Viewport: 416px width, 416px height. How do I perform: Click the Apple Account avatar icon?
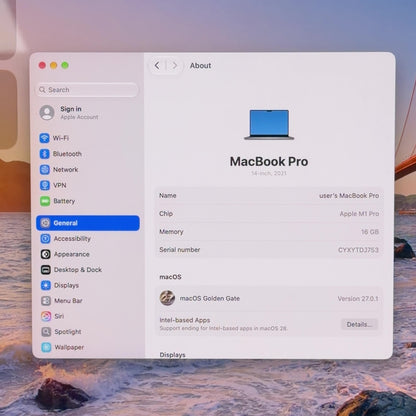pos(47,113)
